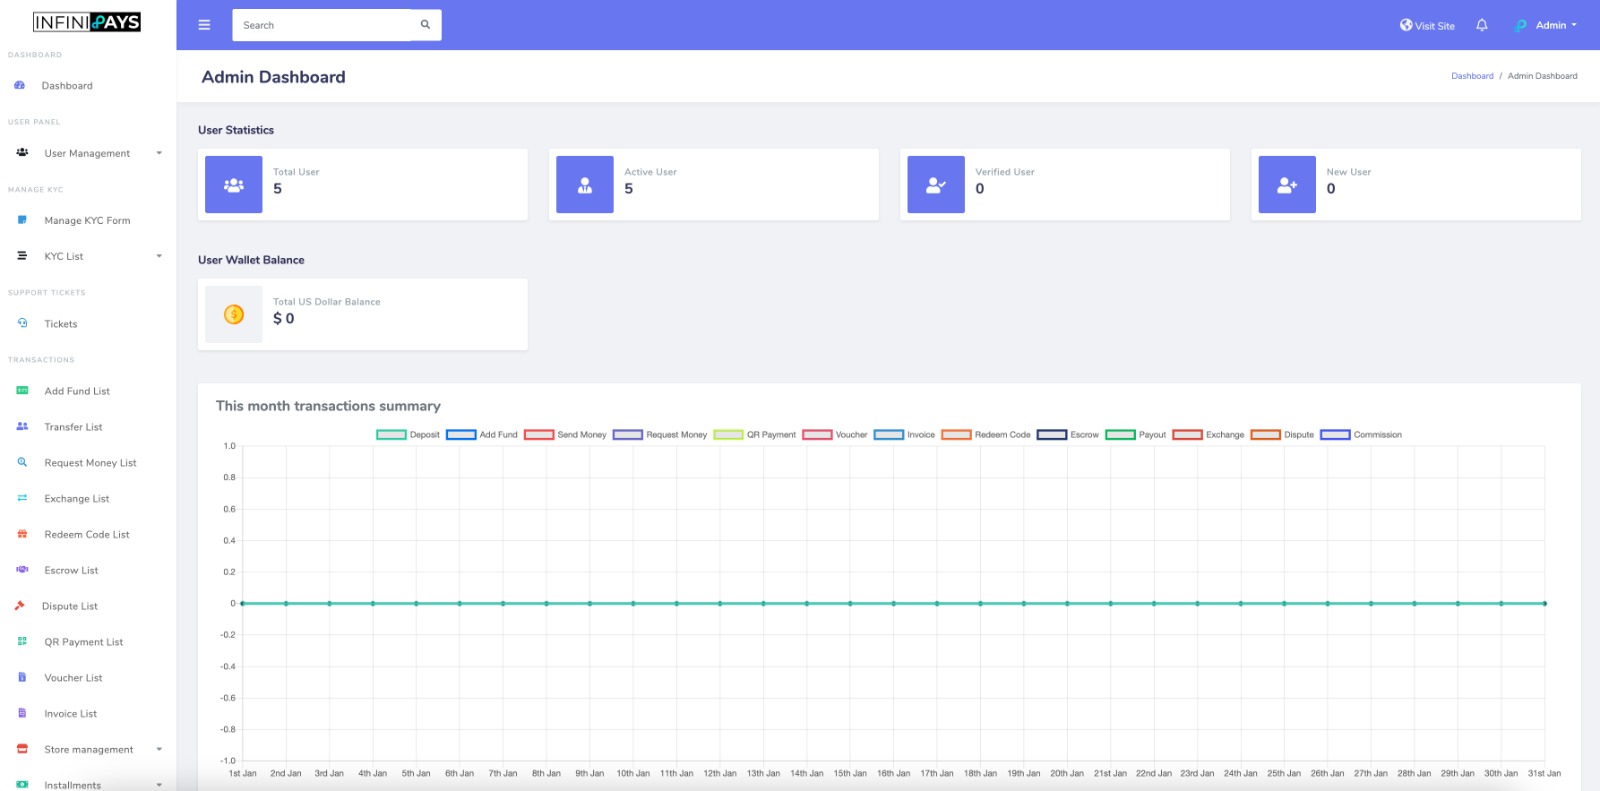
Task: Click the Commission legend color box
Action: [1335, 435]
